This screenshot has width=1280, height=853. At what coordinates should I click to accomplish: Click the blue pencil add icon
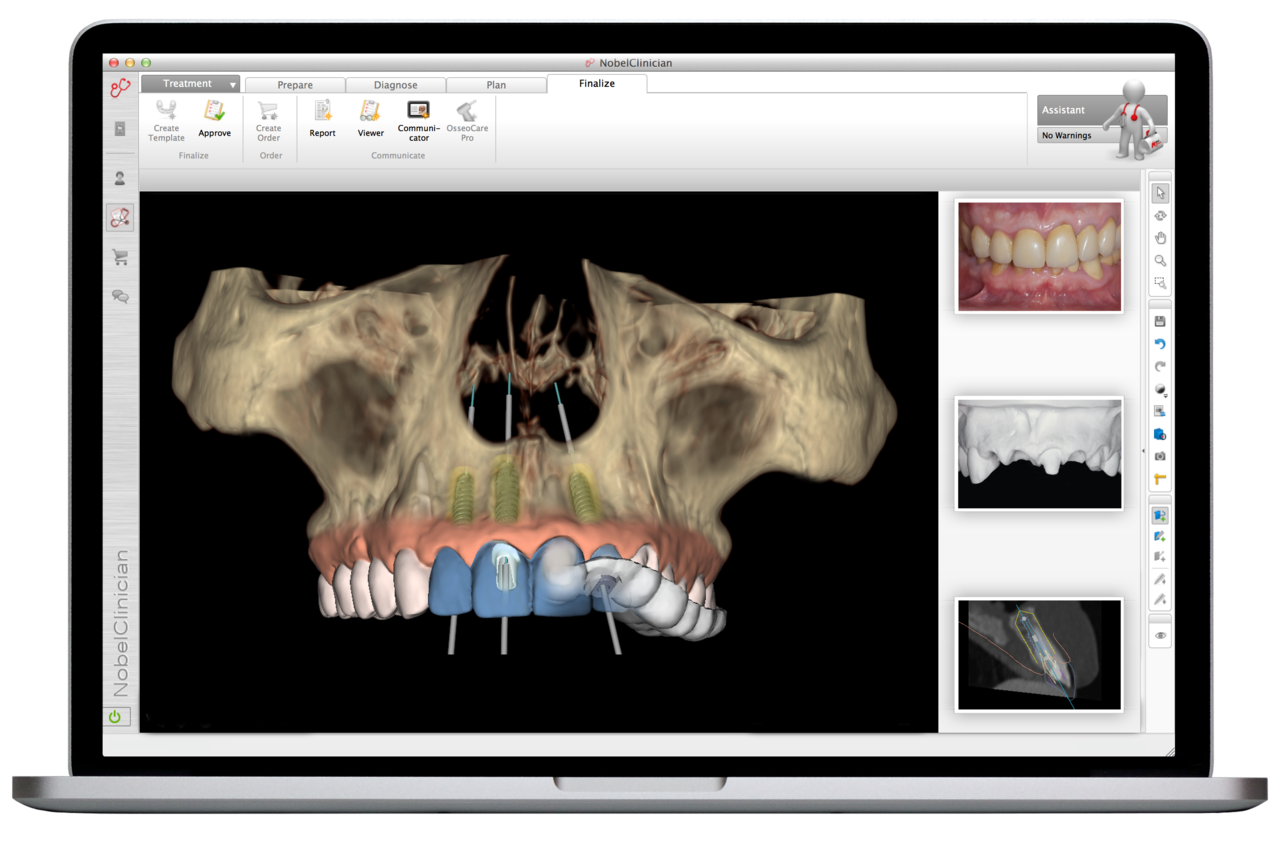click(x=1160, y=538)
